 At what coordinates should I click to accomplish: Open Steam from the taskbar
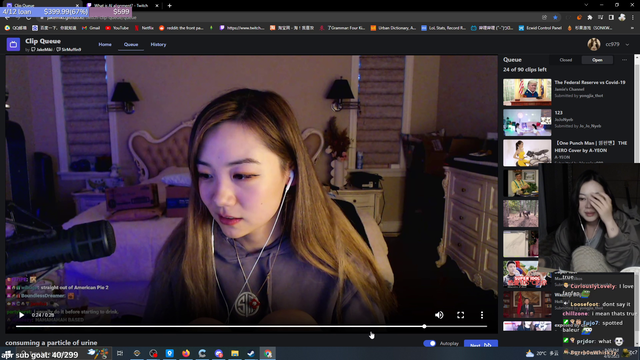(251, 353)
